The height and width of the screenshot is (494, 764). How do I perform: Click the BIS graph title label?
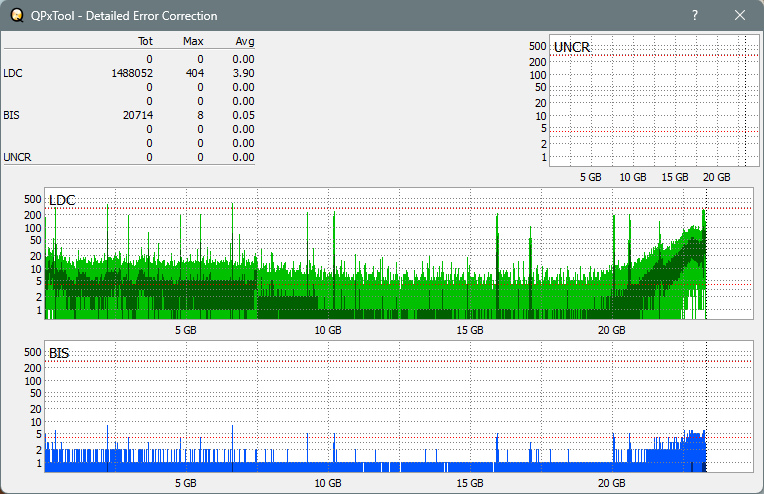coord(59,353)
